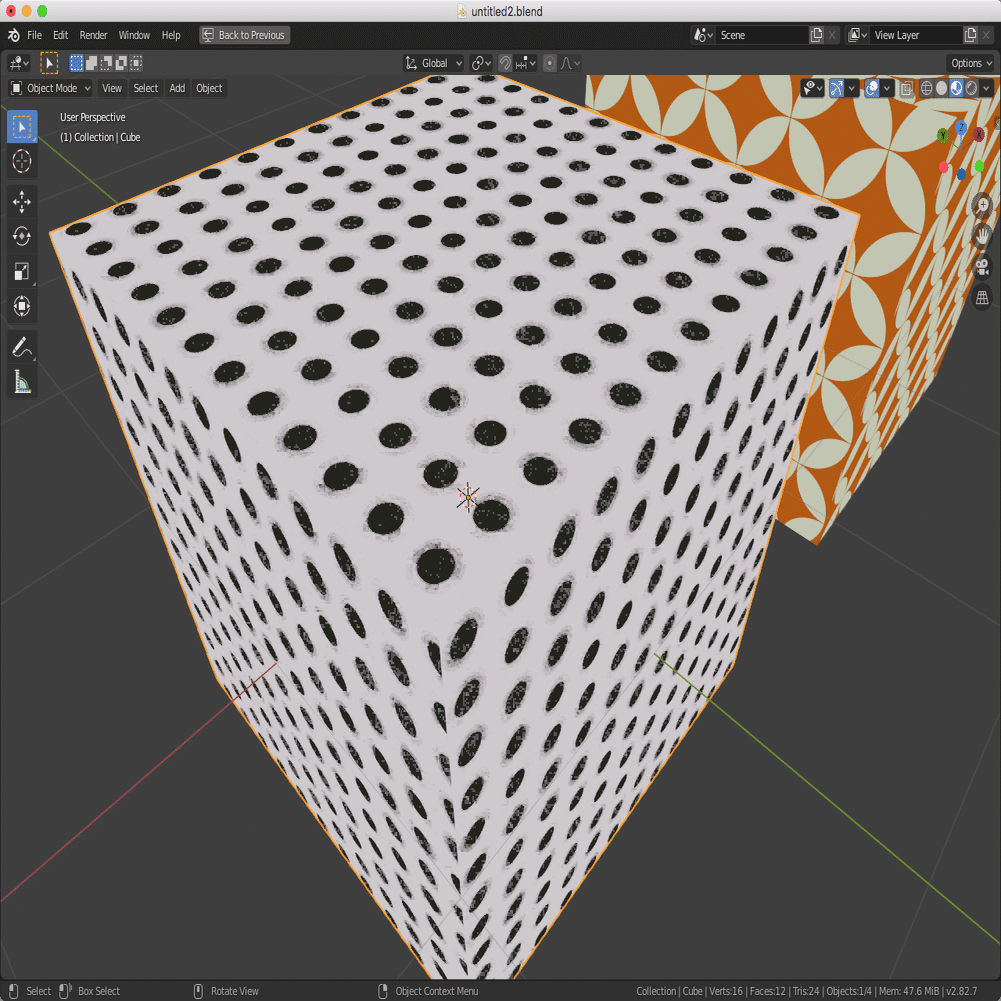Toggle Show Overlays
Image resolution: width=1001 pixels, height=1001 pixels.
click(x=872, y=88)
